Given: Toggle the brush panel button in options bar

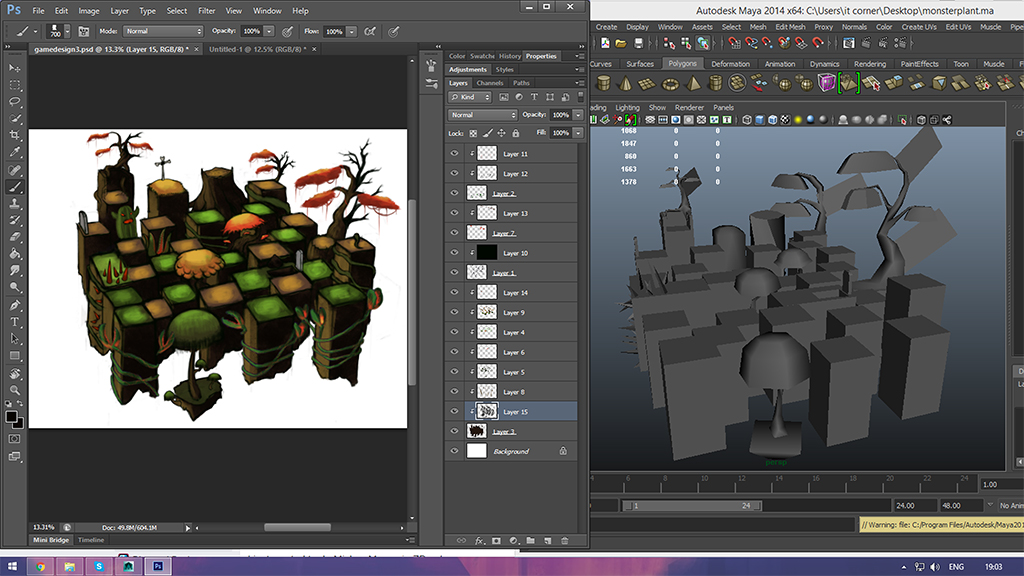Looking at the screenshot, I should tap(84, 31).
